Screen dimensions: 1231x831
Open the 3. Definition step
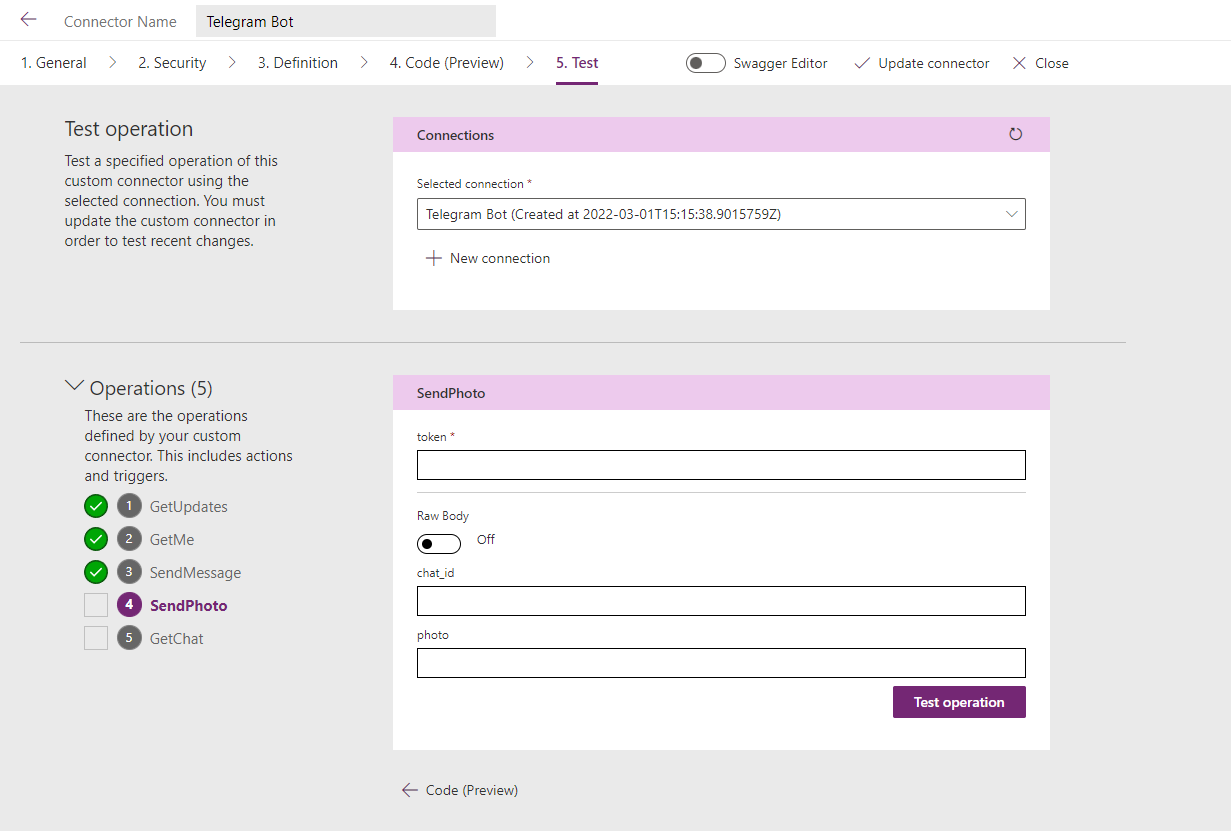(x=298, y=63)
